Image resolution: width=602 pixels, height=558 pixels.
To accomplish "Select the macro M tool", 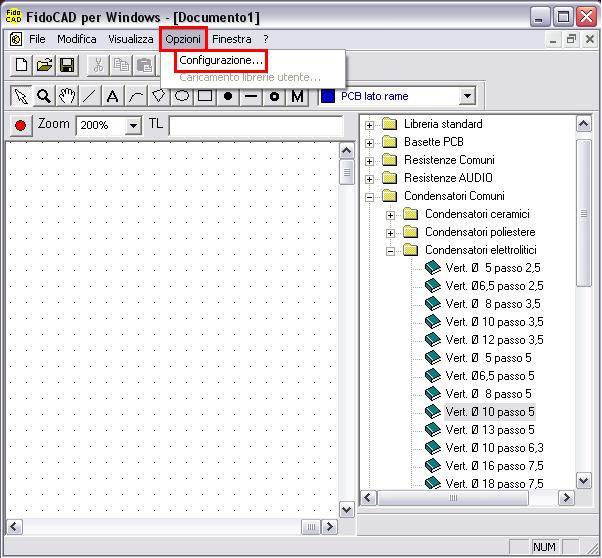I will pyautogui.click(x=297, y=96).
